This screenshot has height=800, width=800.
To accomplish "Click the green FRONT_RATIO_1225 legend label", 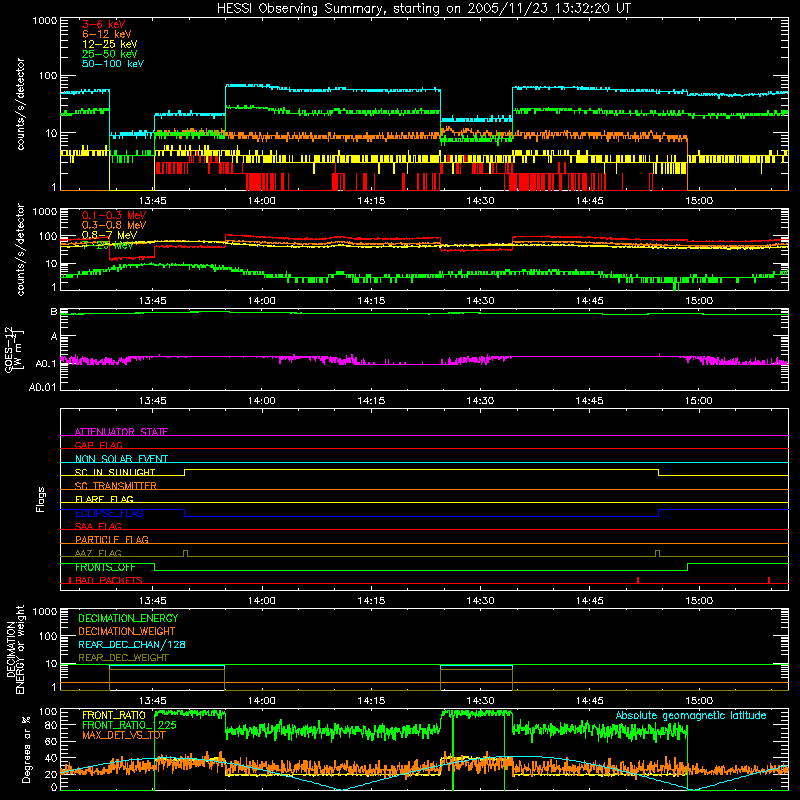I will click(129, 725).
